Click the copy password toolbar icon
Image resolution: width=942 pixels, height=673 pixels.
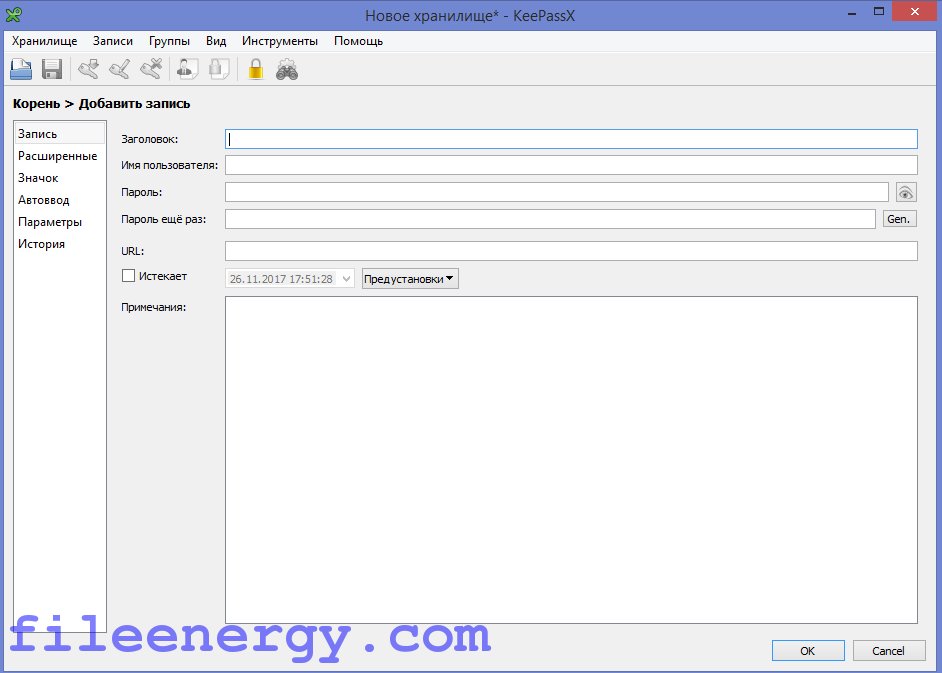pos(219,69)
